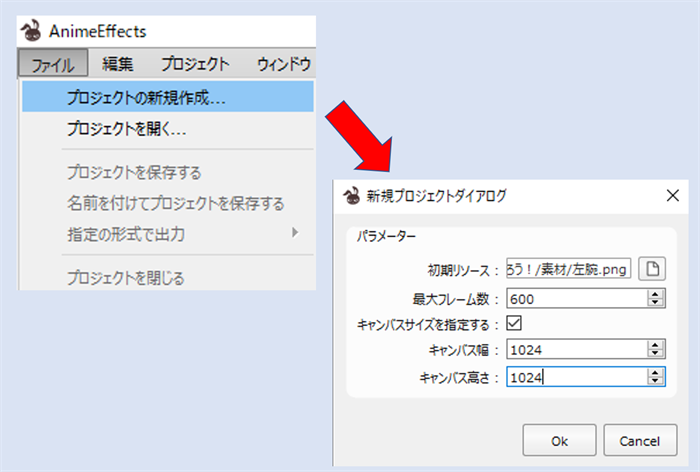Click 名前を付けてプロジェクトを保存する entry

coord(168,203)
